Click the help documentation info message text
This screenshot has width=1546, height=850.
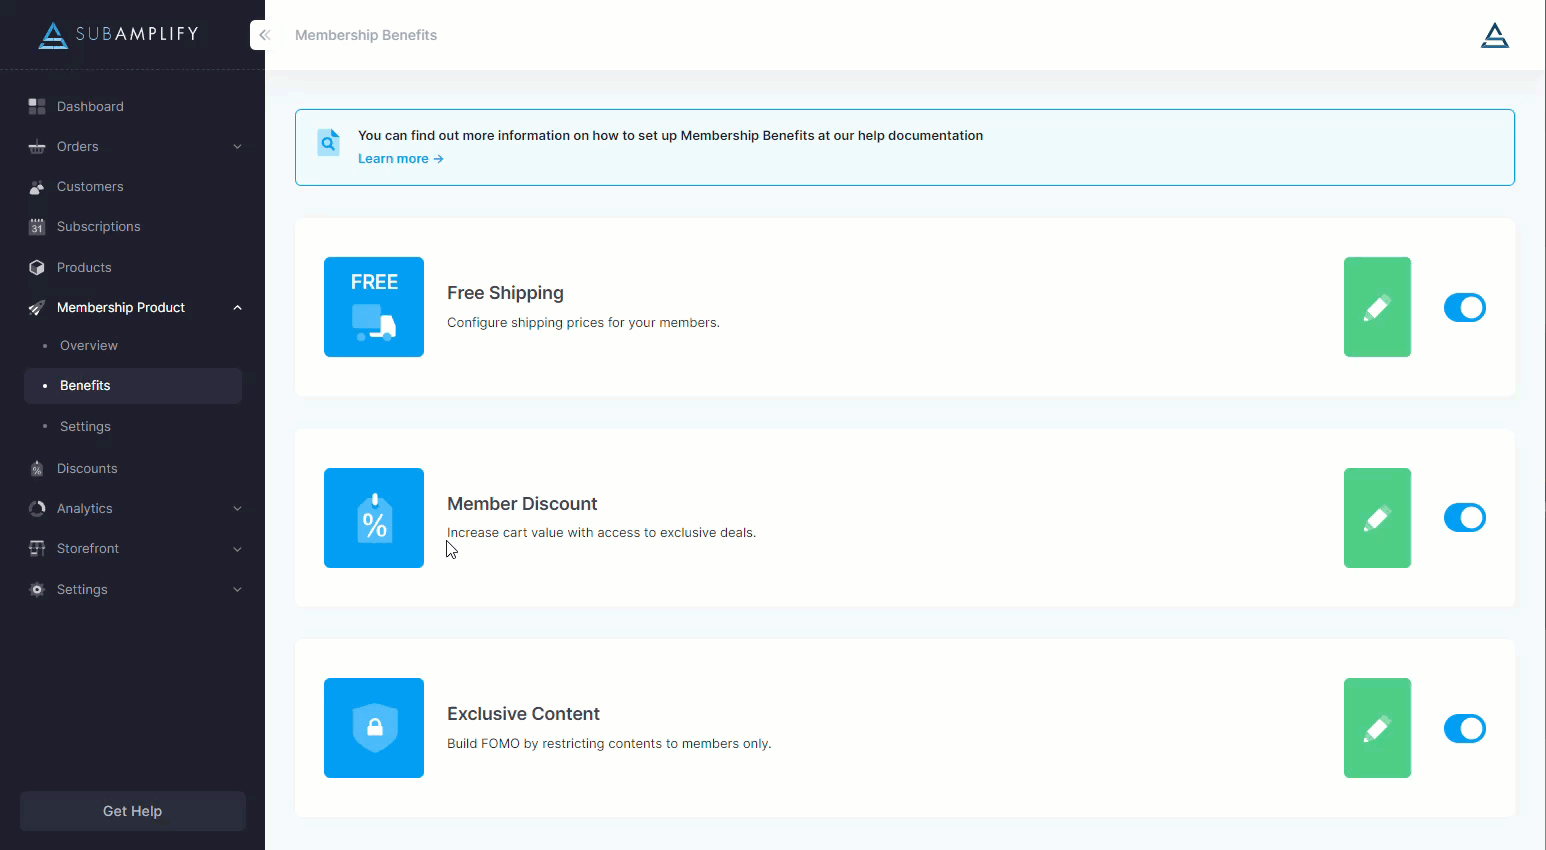click(x=670, y=136)
